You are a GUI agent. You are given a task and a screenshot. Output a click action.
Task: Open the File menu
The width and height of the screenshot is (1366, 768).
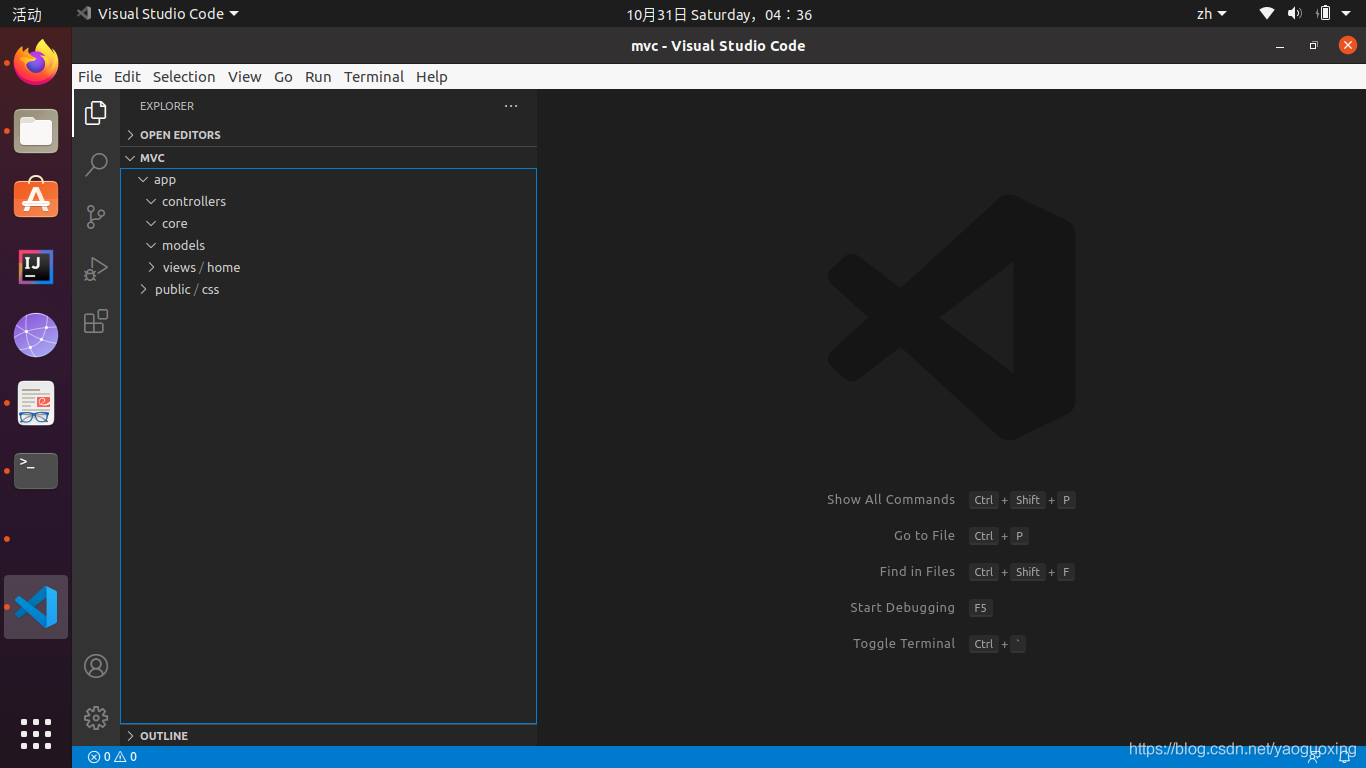click(x=90, y=77)
